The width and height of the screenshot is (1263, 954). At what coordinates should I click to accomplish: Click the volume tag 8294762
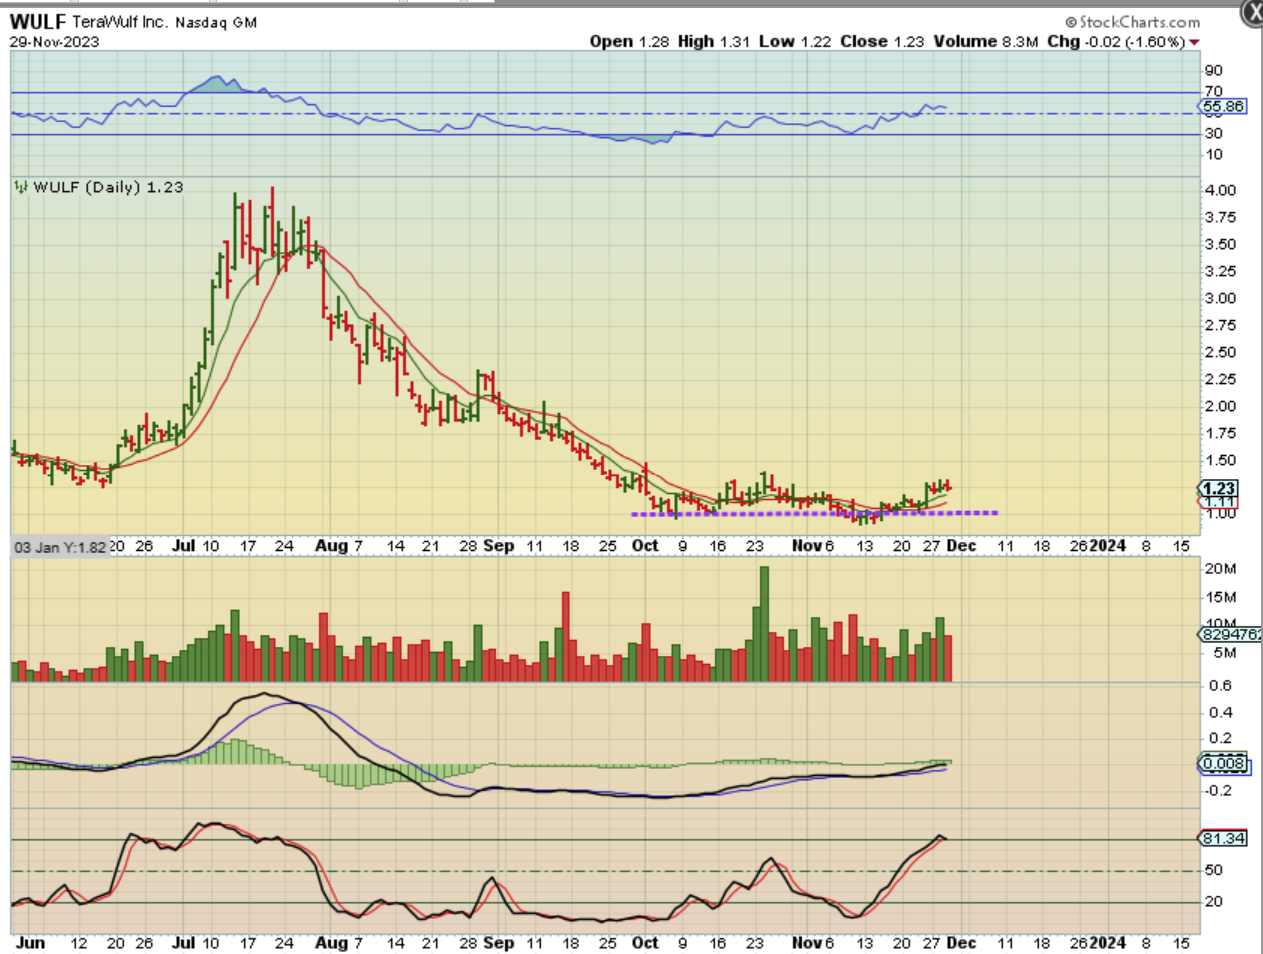(x=1230, y=634)
